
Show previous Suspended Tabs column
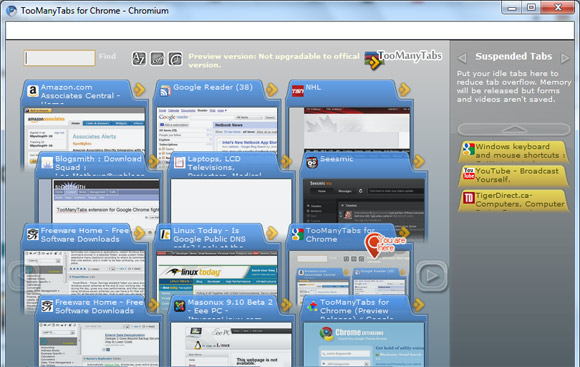click(x=462, y=58)
